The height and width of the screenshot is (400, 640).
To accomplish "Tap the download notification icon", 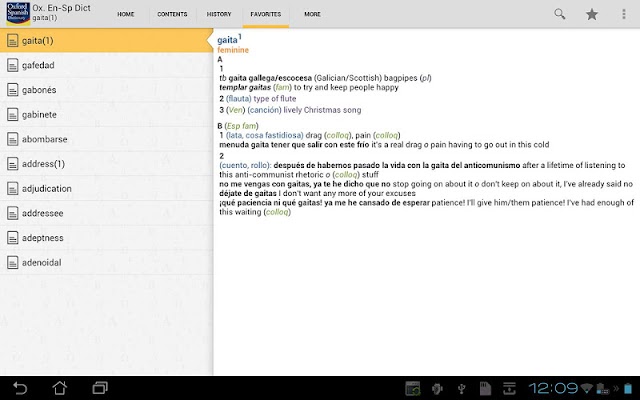I will 509,388.
